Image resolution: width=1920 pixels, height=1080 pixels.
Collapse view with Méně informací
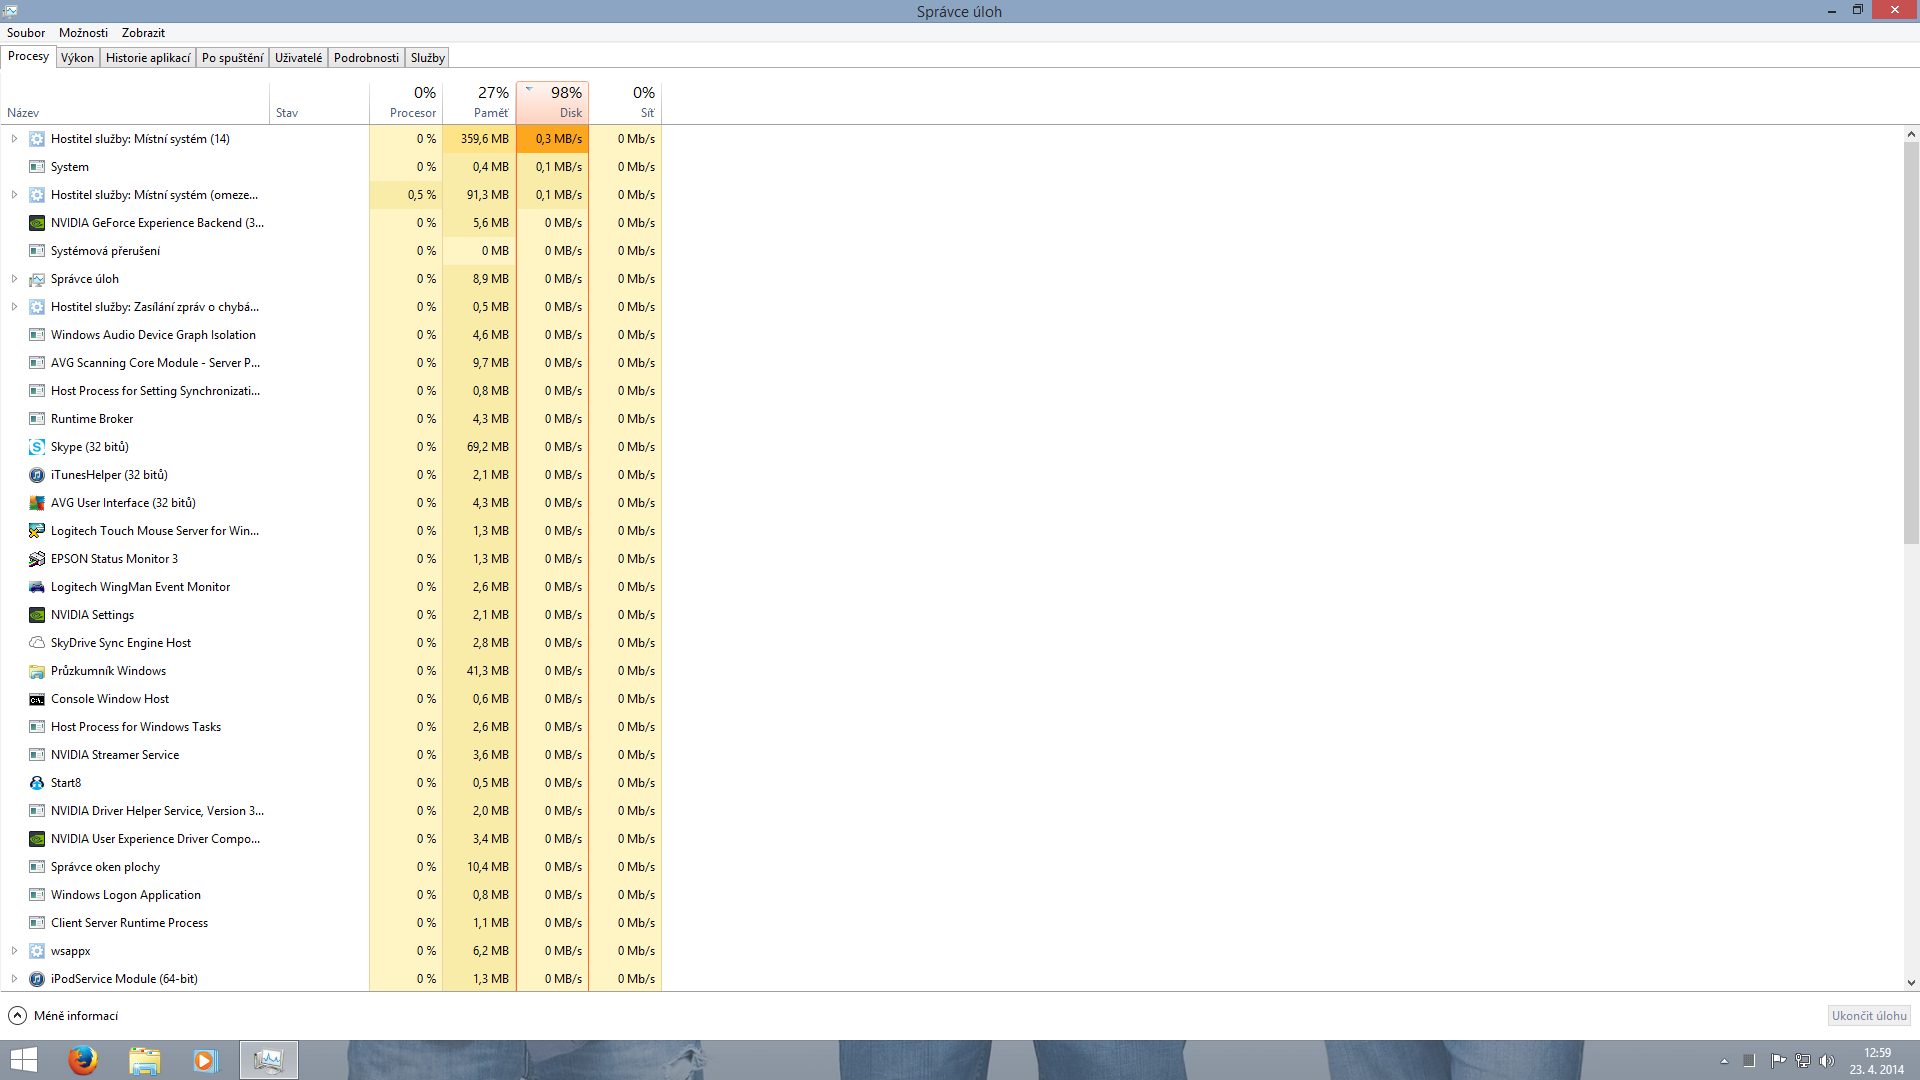63,1016
